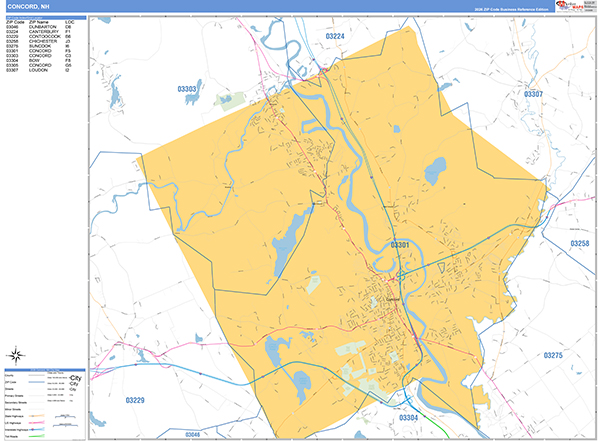Click the blue legend title bar
Image resolution: width=600 pixels, height=441 pixels.
(x=45, y=370)
